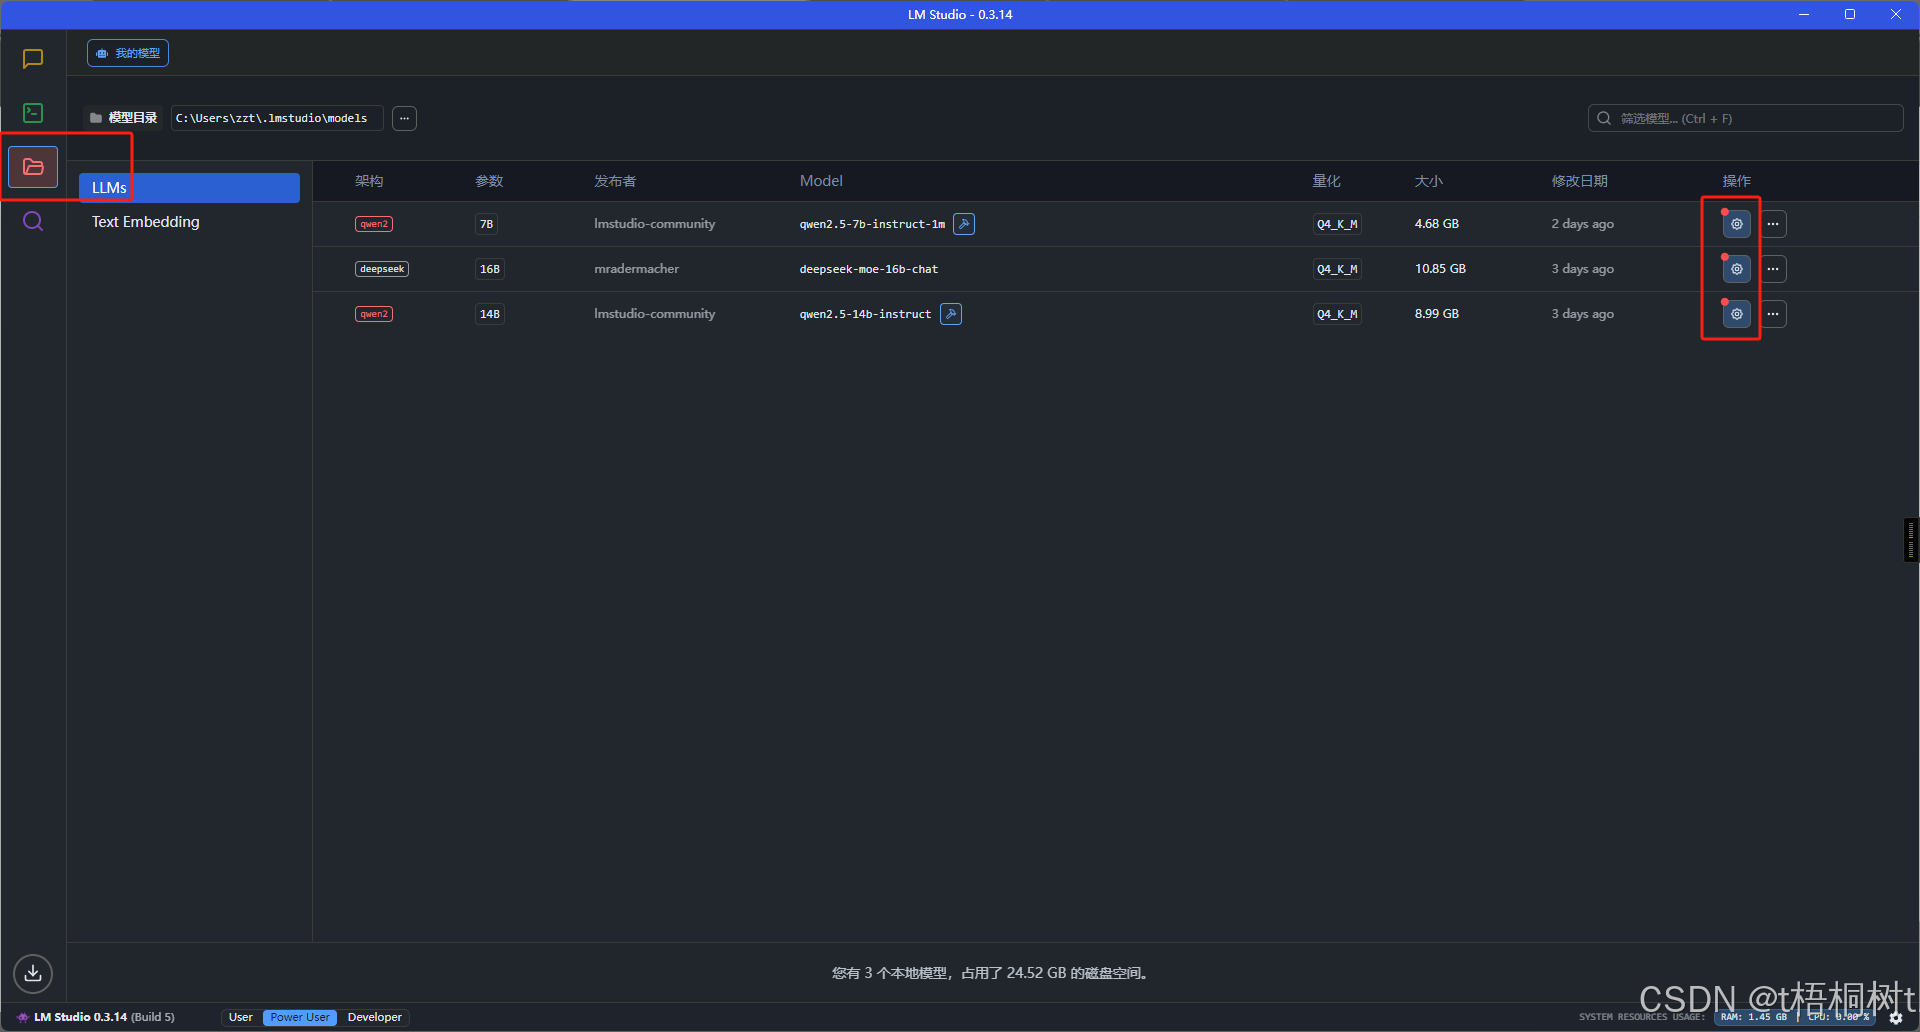This screenshot has height=1032, width=1920.
Task: Select model name deepseek-moe-16b-chat
Action: click(869, 269)
